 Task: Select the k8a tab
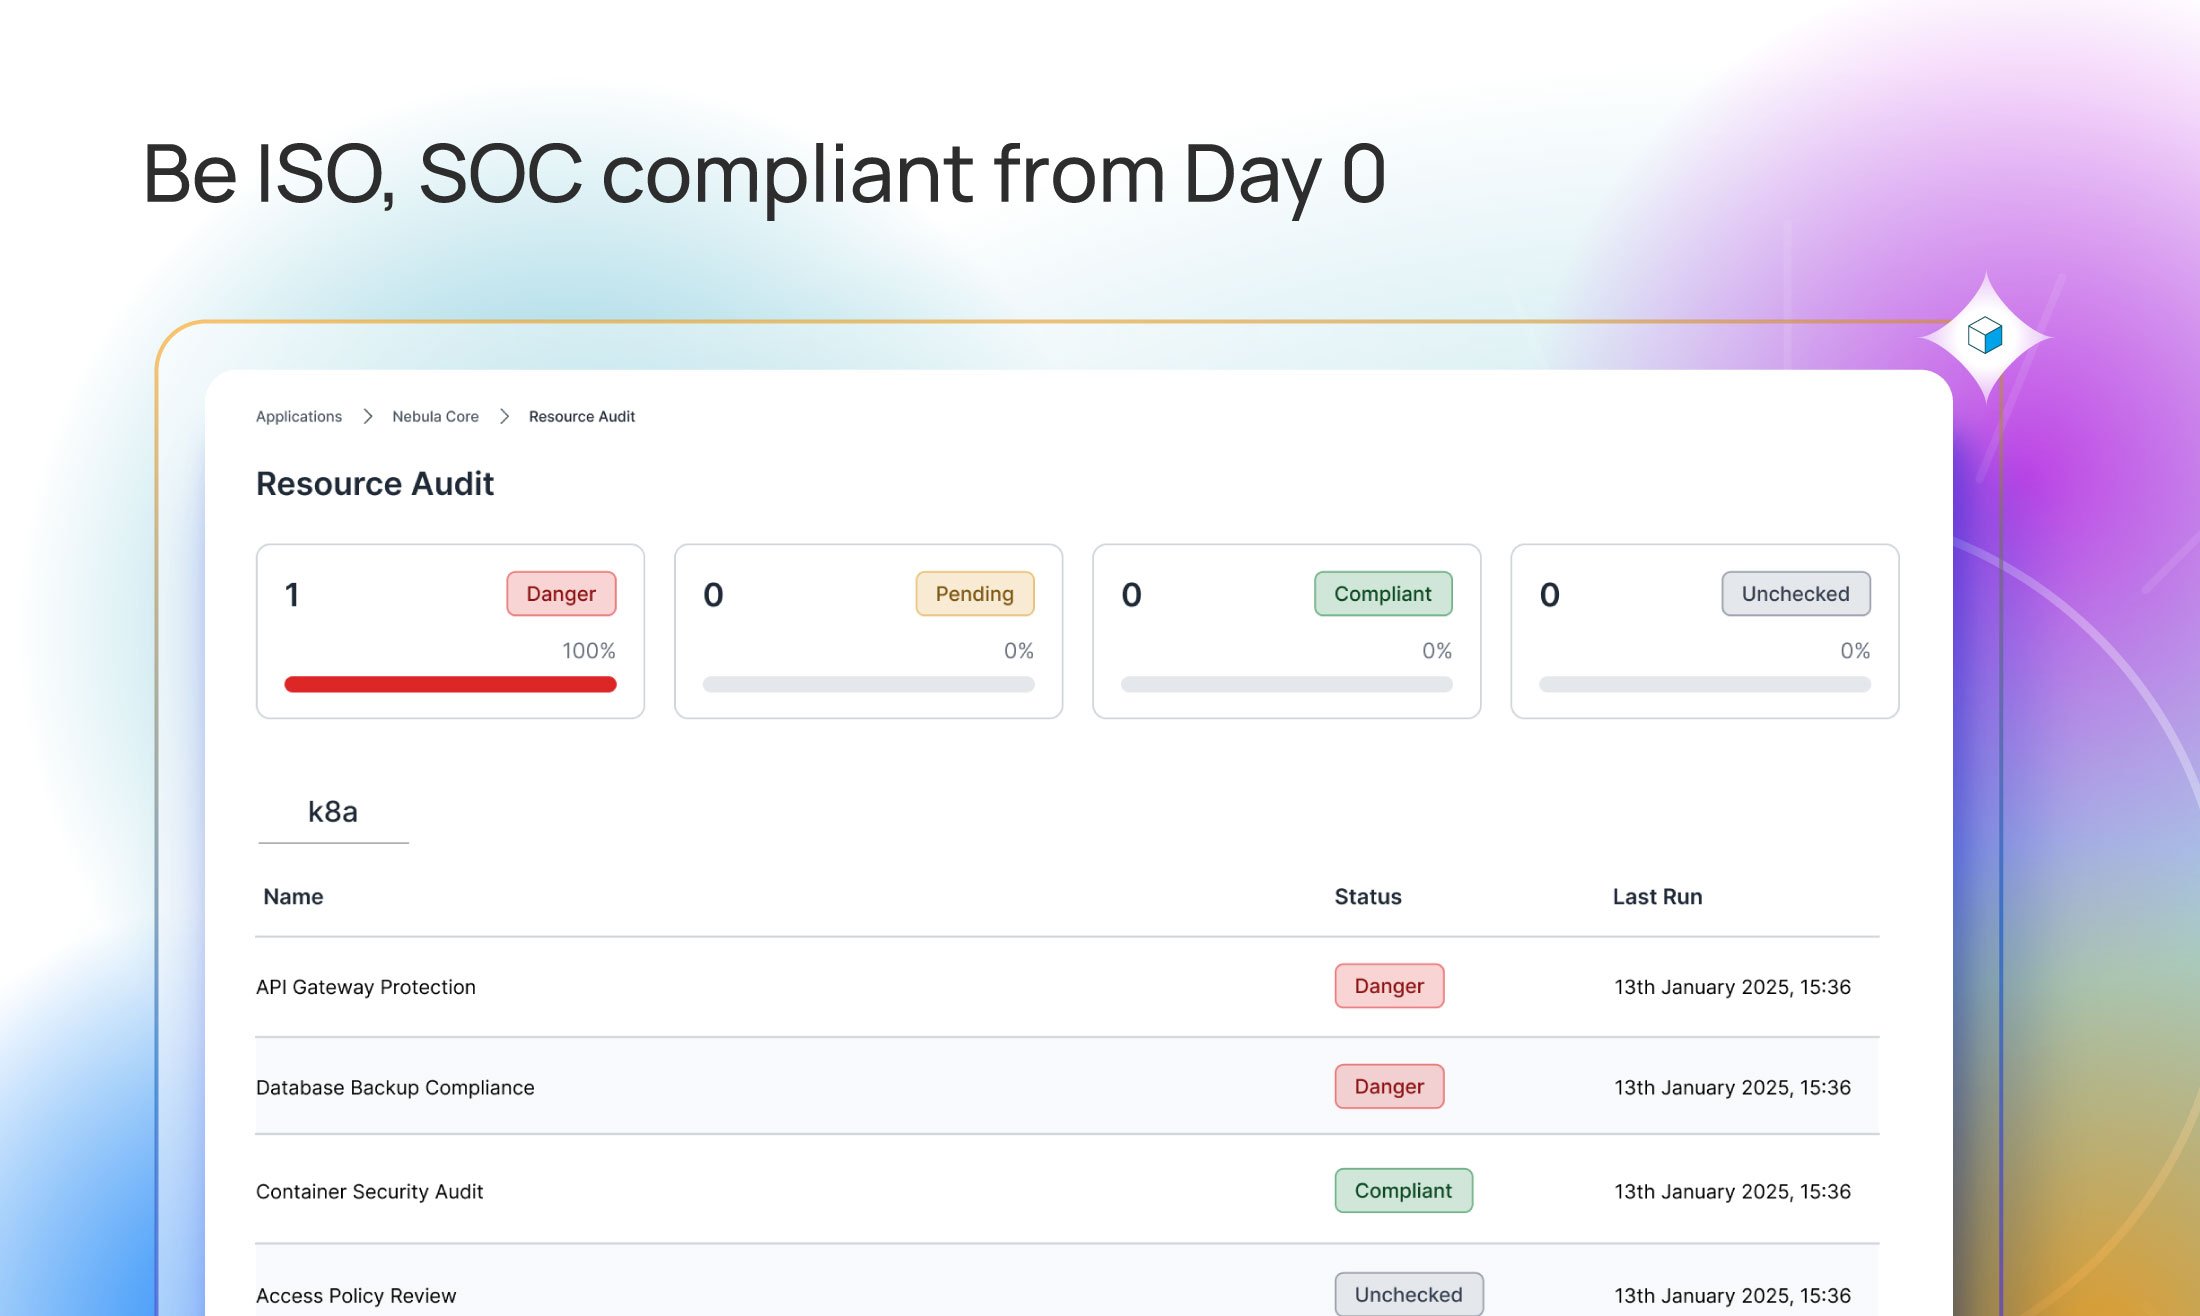pos(333,811)
